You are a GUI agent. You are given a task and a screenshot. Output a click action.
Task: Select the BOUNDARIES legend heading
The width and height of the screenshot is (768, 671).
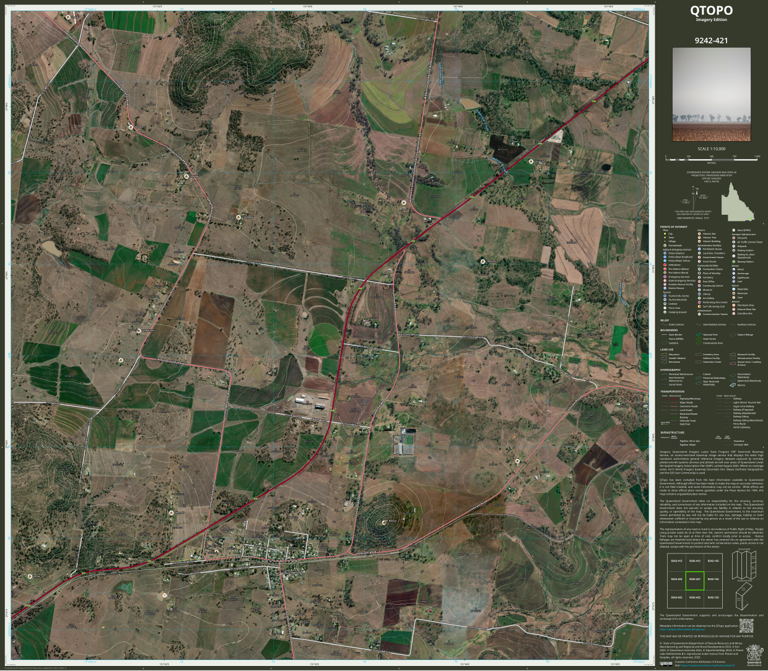[669, 330]
